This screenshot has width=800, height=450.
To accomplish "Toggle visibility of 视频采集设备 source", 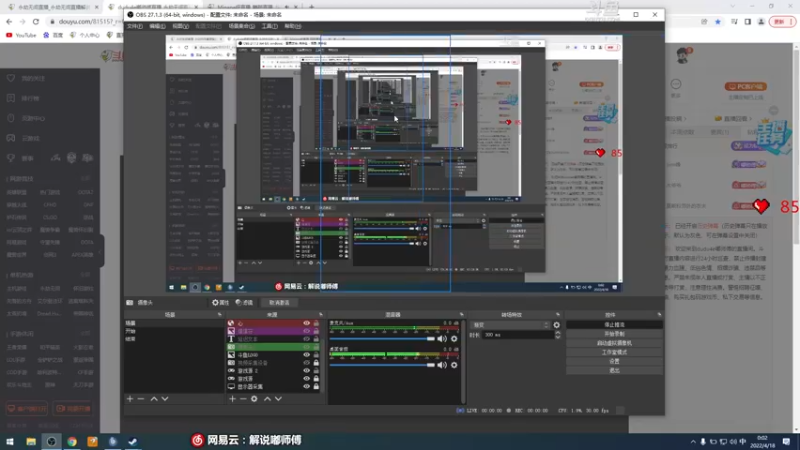I will click(x=306, y=363).
